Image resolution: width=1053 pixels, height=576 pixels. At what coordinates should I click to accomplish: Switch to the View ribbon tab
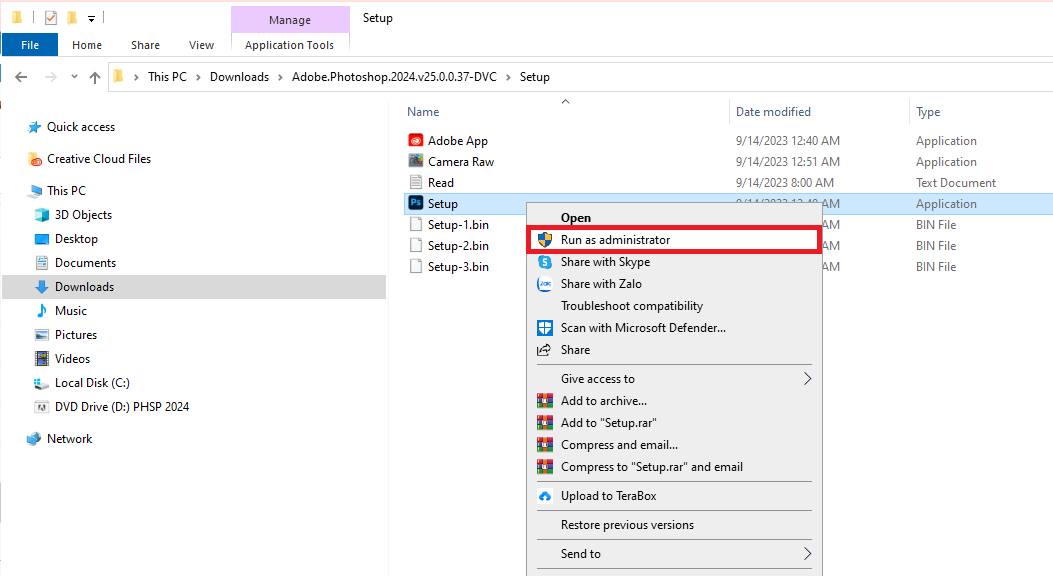201,44
